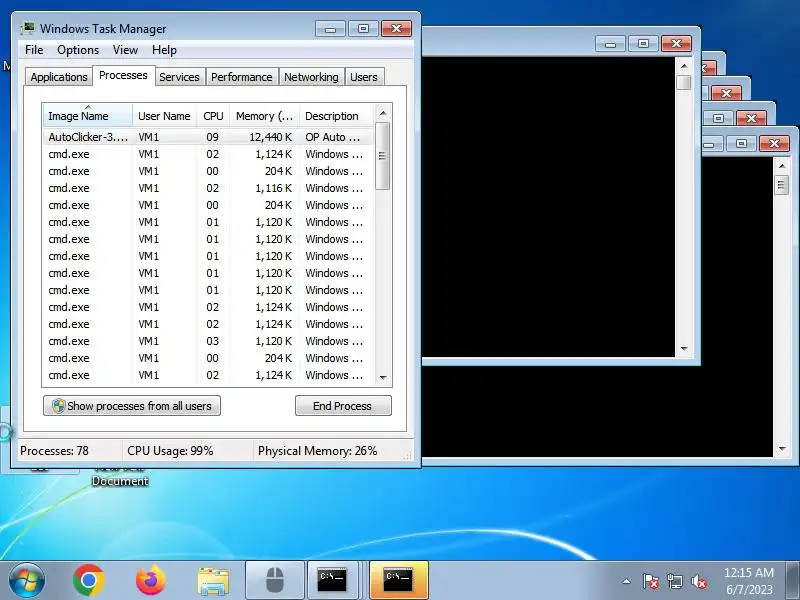Switch to the AutoClicker mouse taskbar button
This screenshot has width=800, height=600.
[275, 580]
